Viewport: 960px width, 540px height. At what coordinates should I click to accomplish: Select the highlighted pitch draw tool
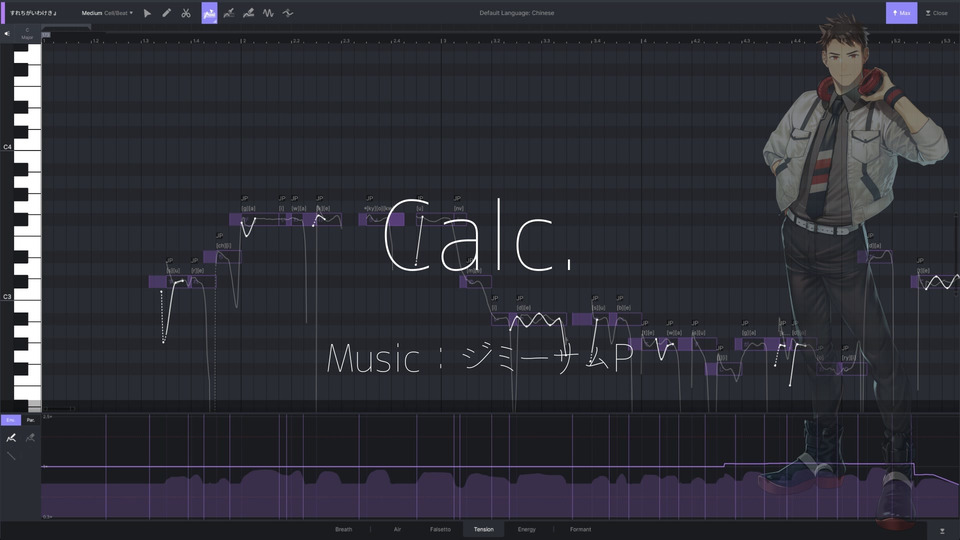[209, 13]
